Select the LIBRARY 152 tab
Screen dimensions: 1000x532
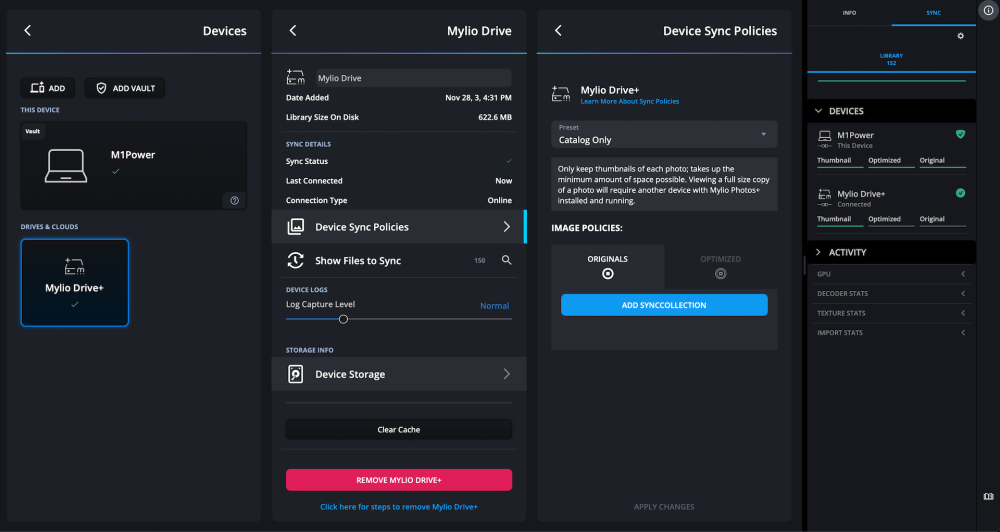(x=892, y=59)
